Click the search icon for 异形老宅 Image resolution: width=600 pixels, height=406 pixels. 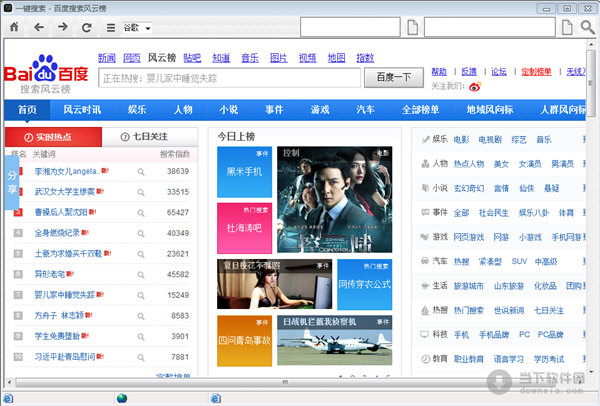(141, 275)
